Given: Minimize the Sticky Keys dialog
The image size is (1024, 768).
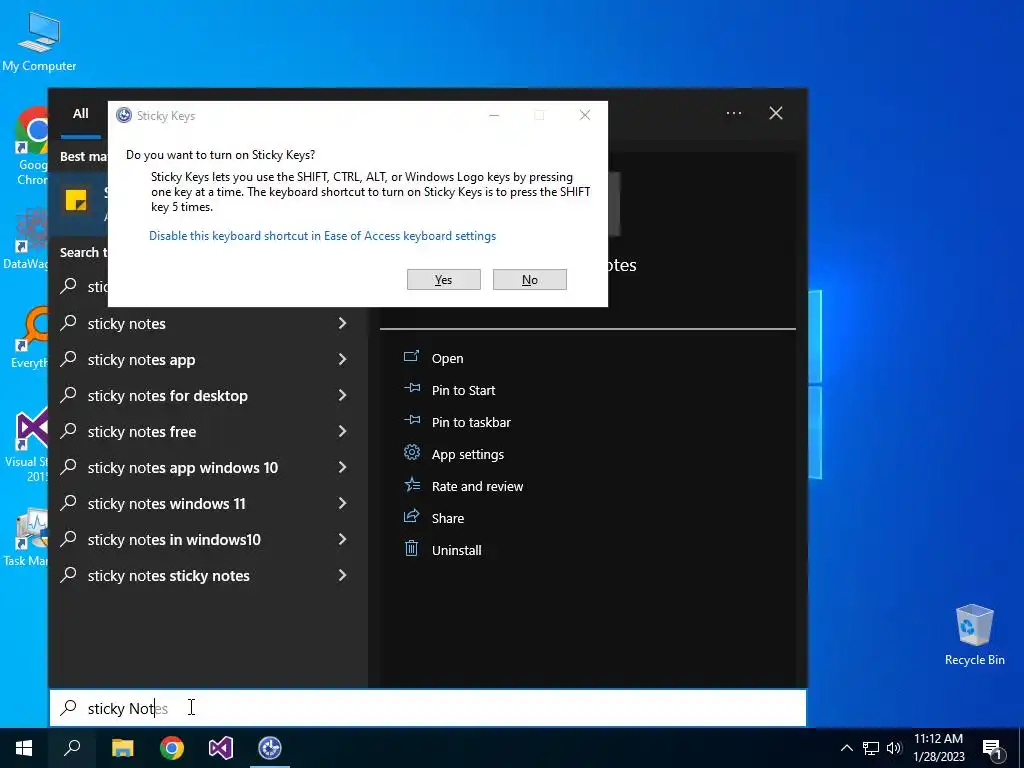Looking at the screenshot, I should tap(494, 115).
